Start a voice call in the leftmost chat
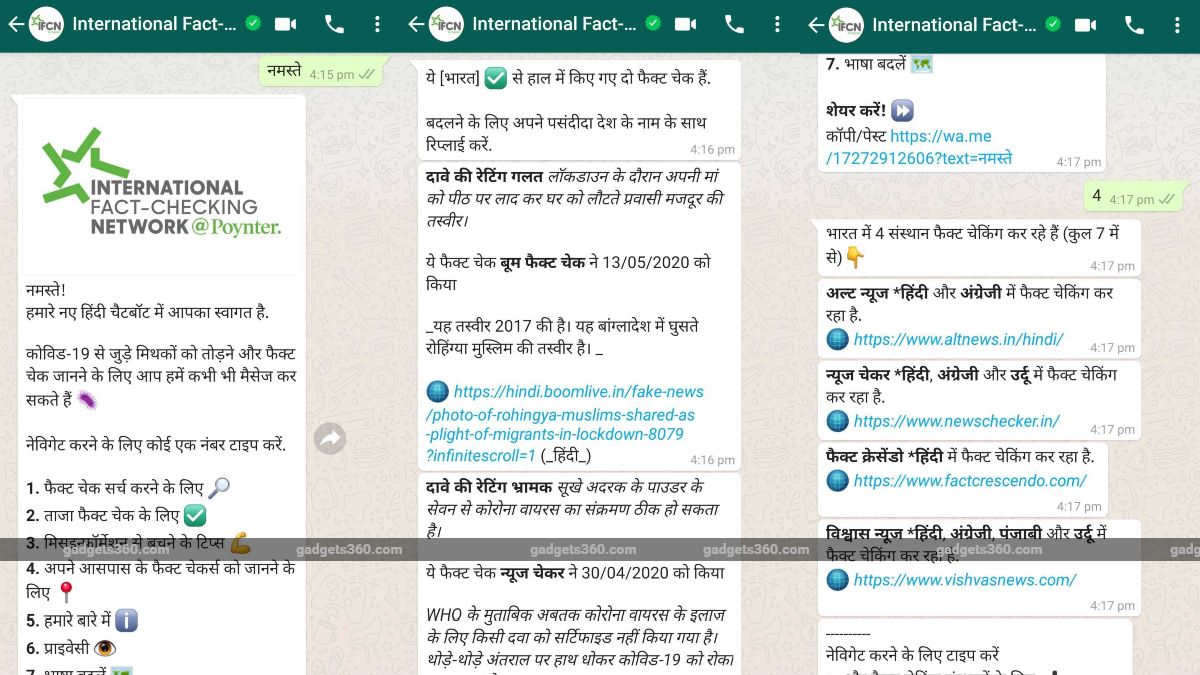This screenshot has height=675, width=1200. tap(334, 25)
